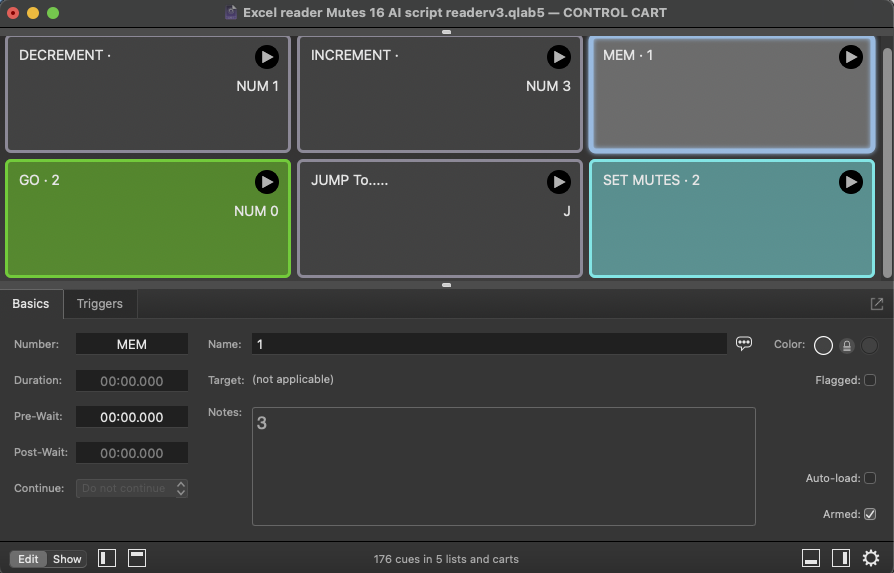
Task: Enable the Flagged checkbox
Action: (x=870, y=380)
